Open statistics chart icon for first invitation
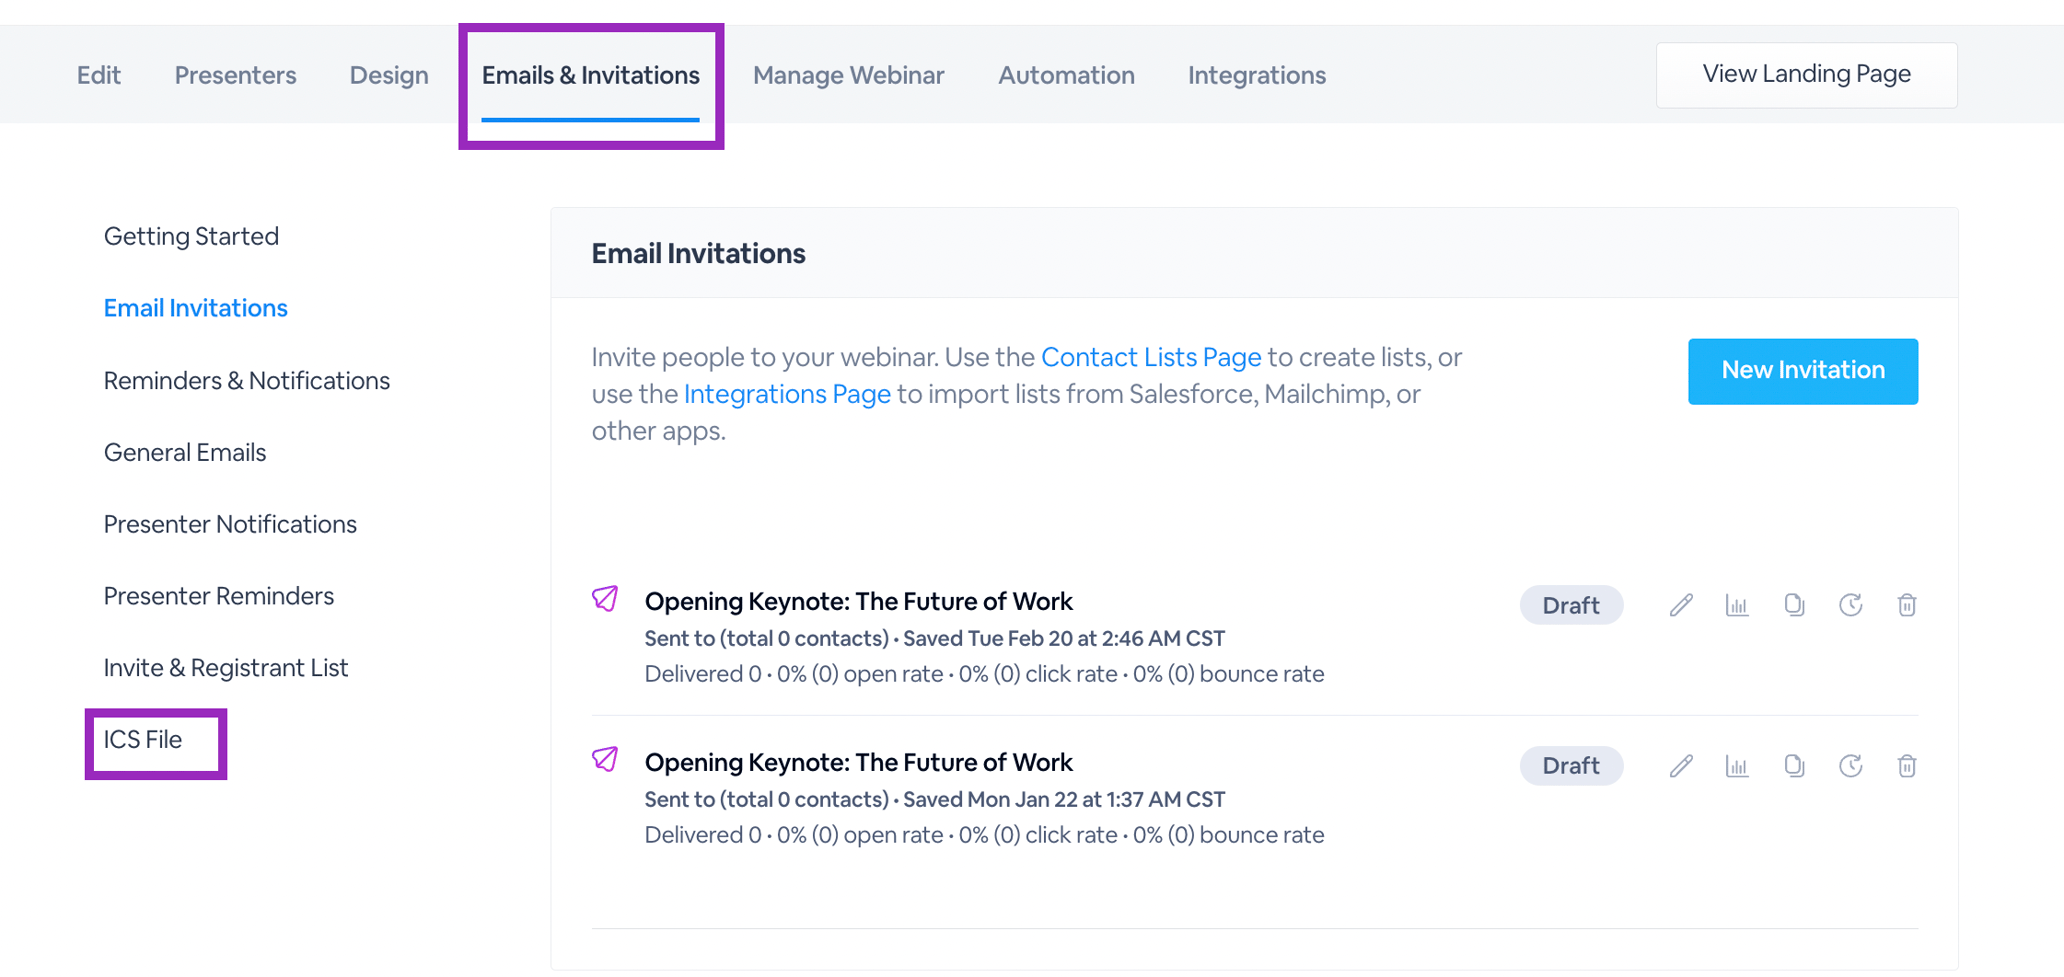Viewport: 2064px width, 977px height. point(1737,605)
